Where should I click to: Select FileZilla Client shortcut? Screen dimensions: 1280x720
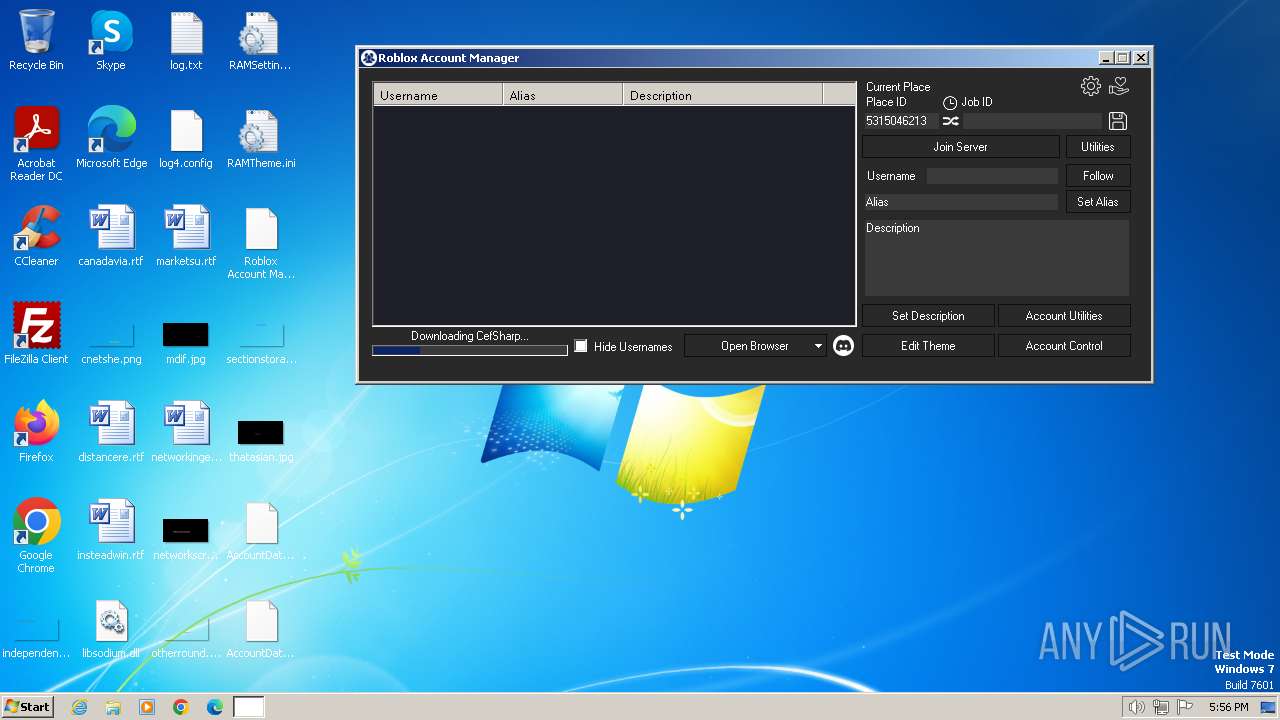pos(36,334)
